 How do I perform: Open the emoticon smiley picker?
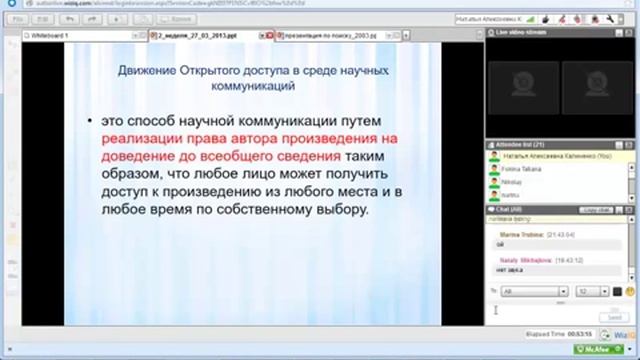630,291
